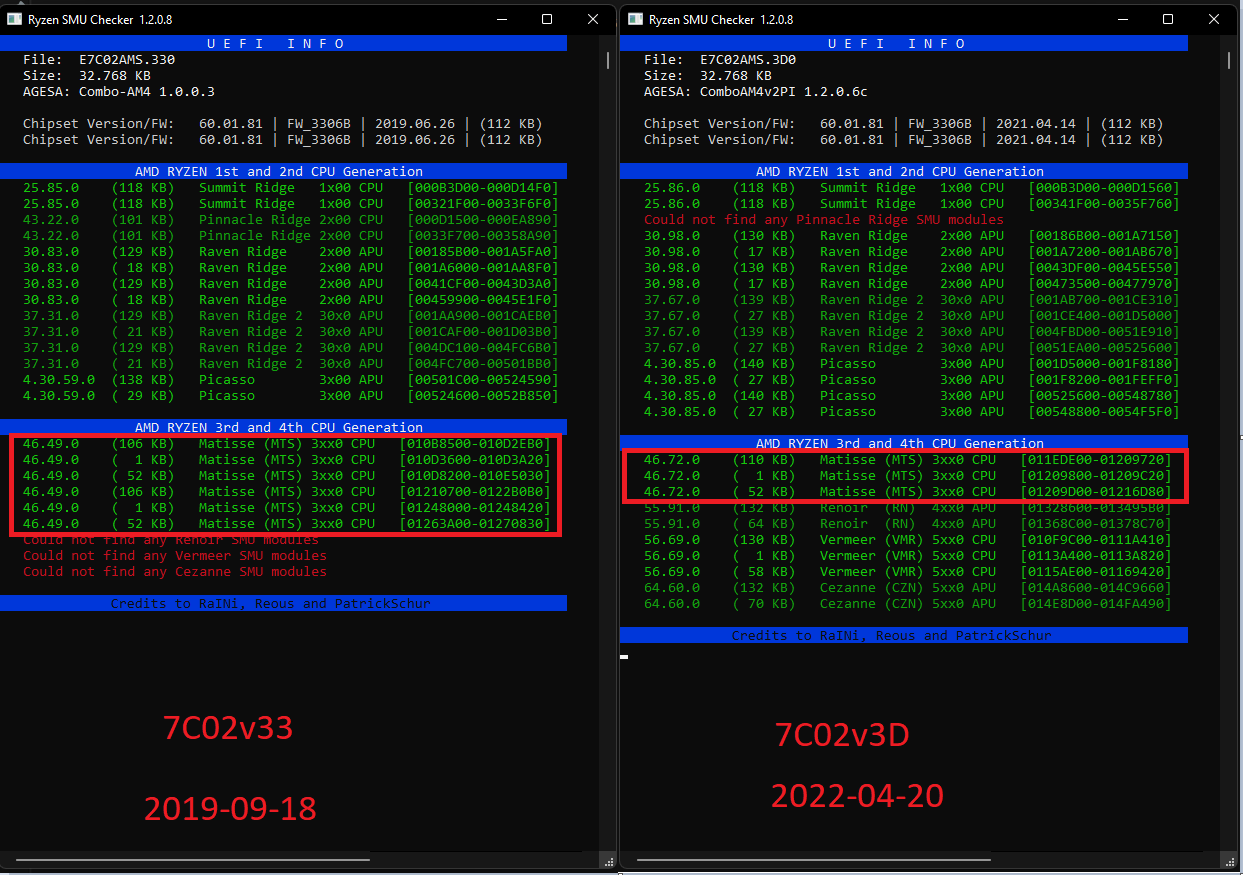1243x875 pixels.
Task: Close the left window showing E7C02AMS.330
Action: [x=594, y=19]
